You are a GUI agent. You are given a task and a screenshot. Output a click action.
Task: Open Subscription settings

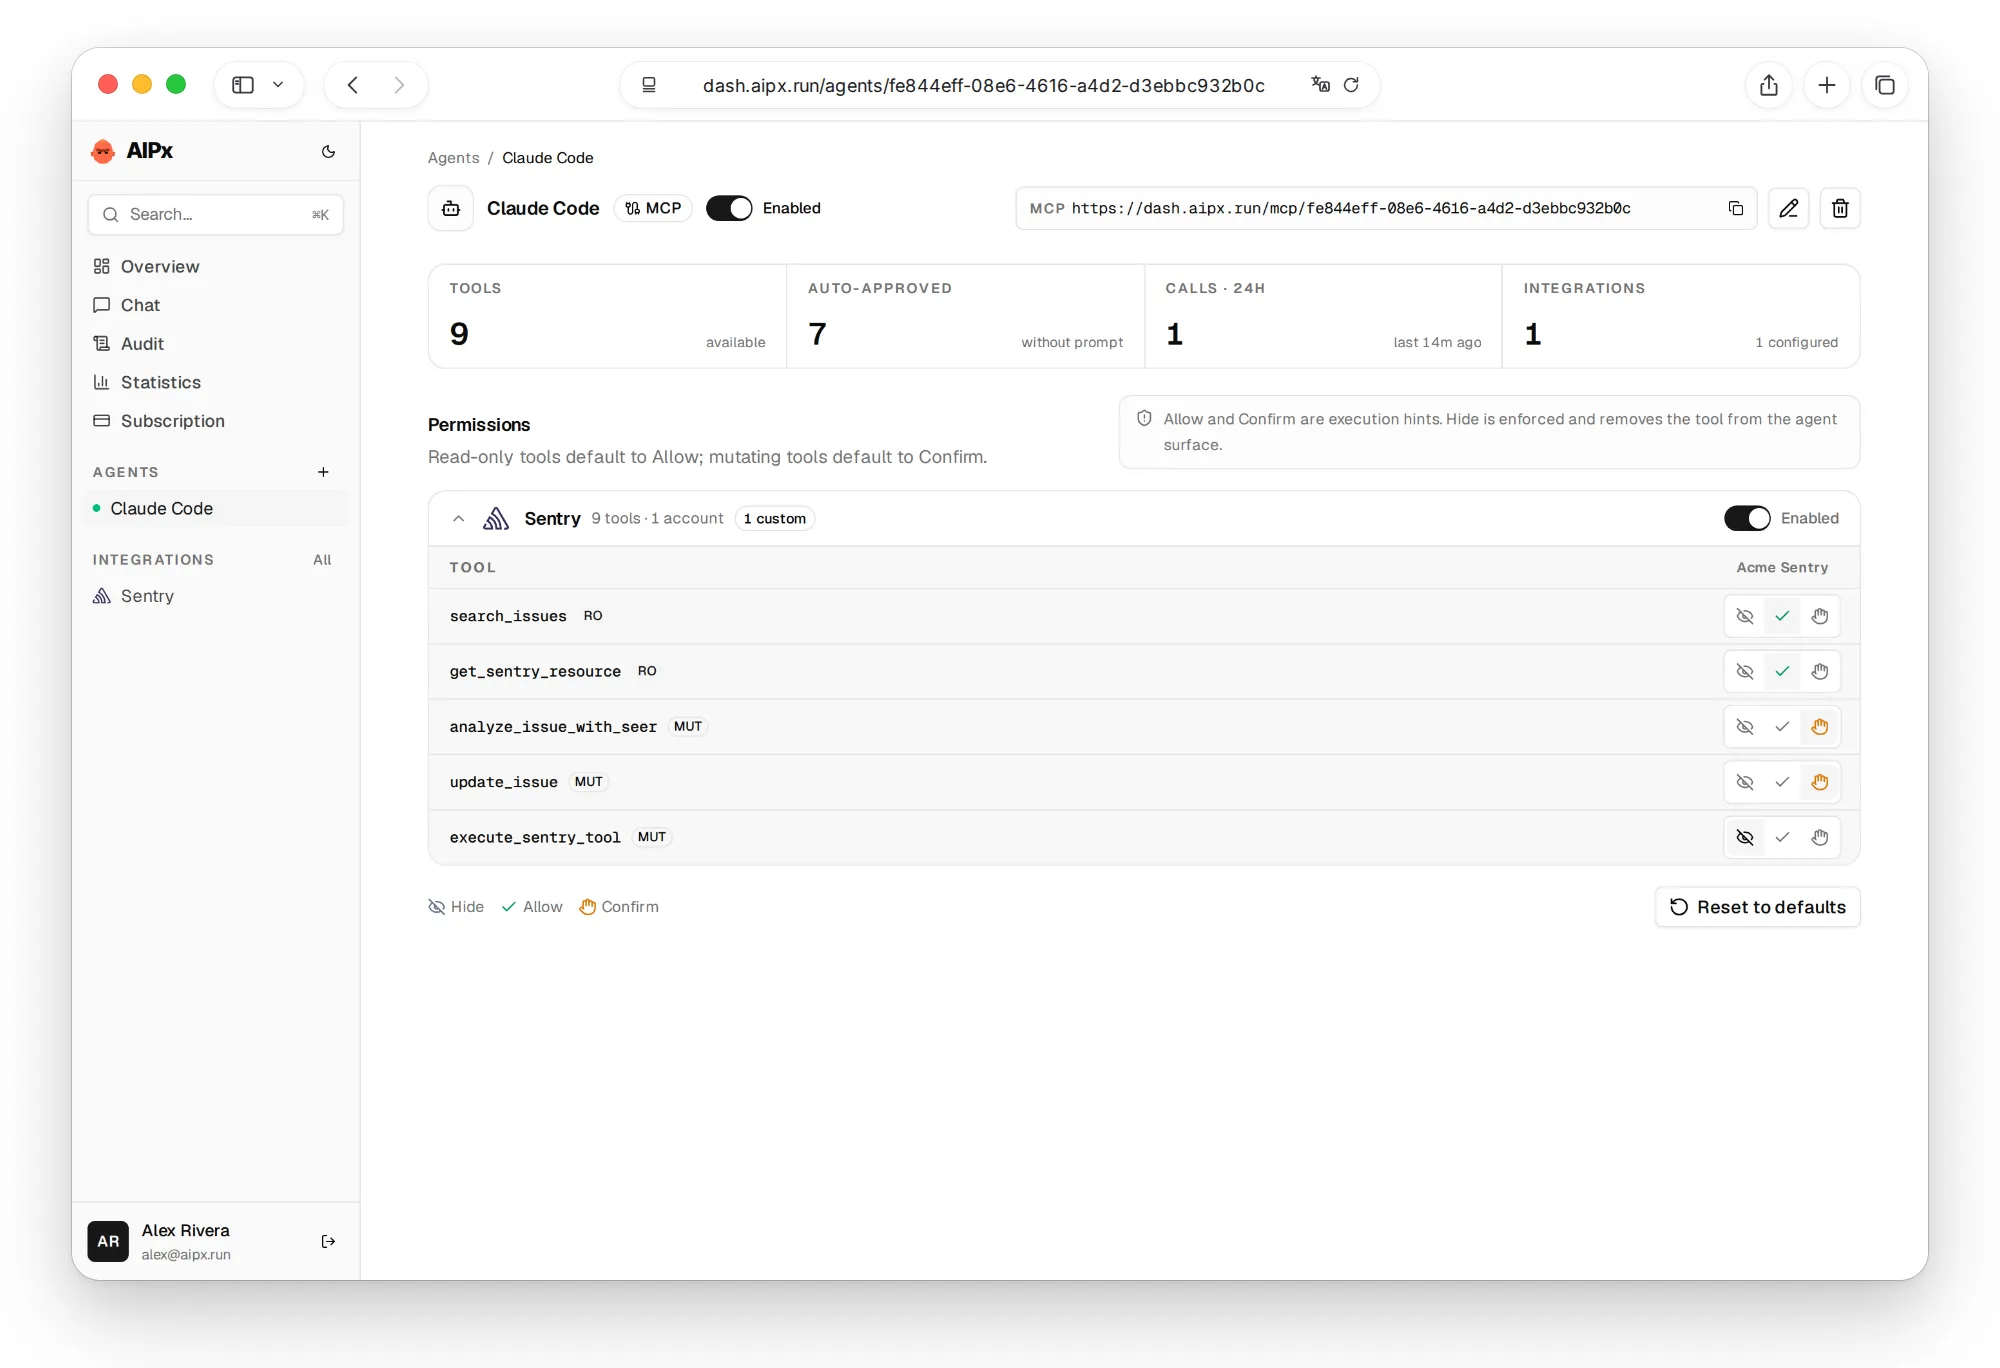[x=216, y=421]
